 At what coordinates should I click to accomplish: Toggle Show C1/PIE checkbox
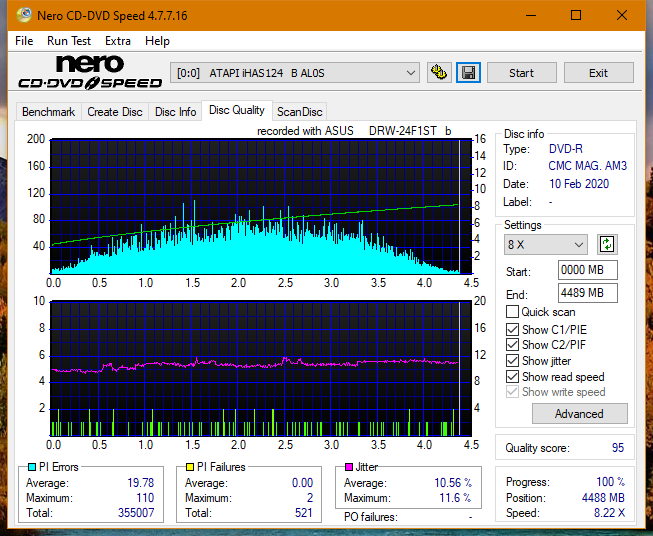coord(512,329)
